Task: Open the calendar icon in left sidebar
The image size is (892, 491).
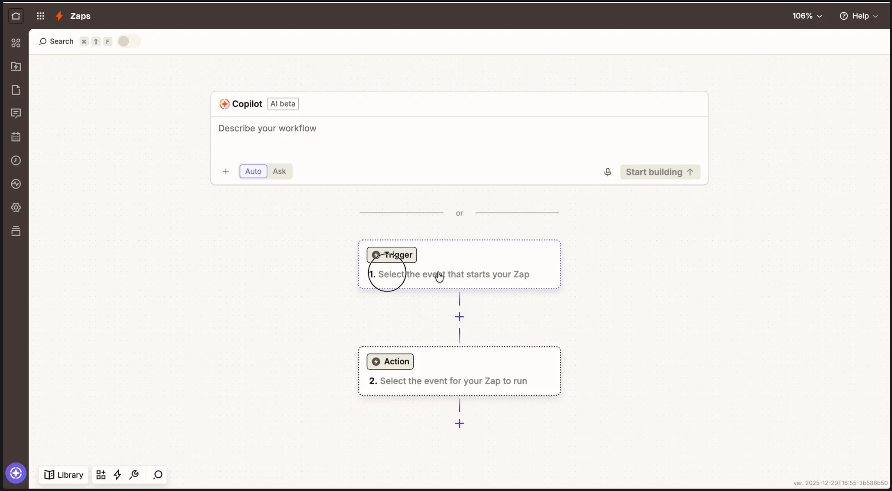Action: click(15, 136)
